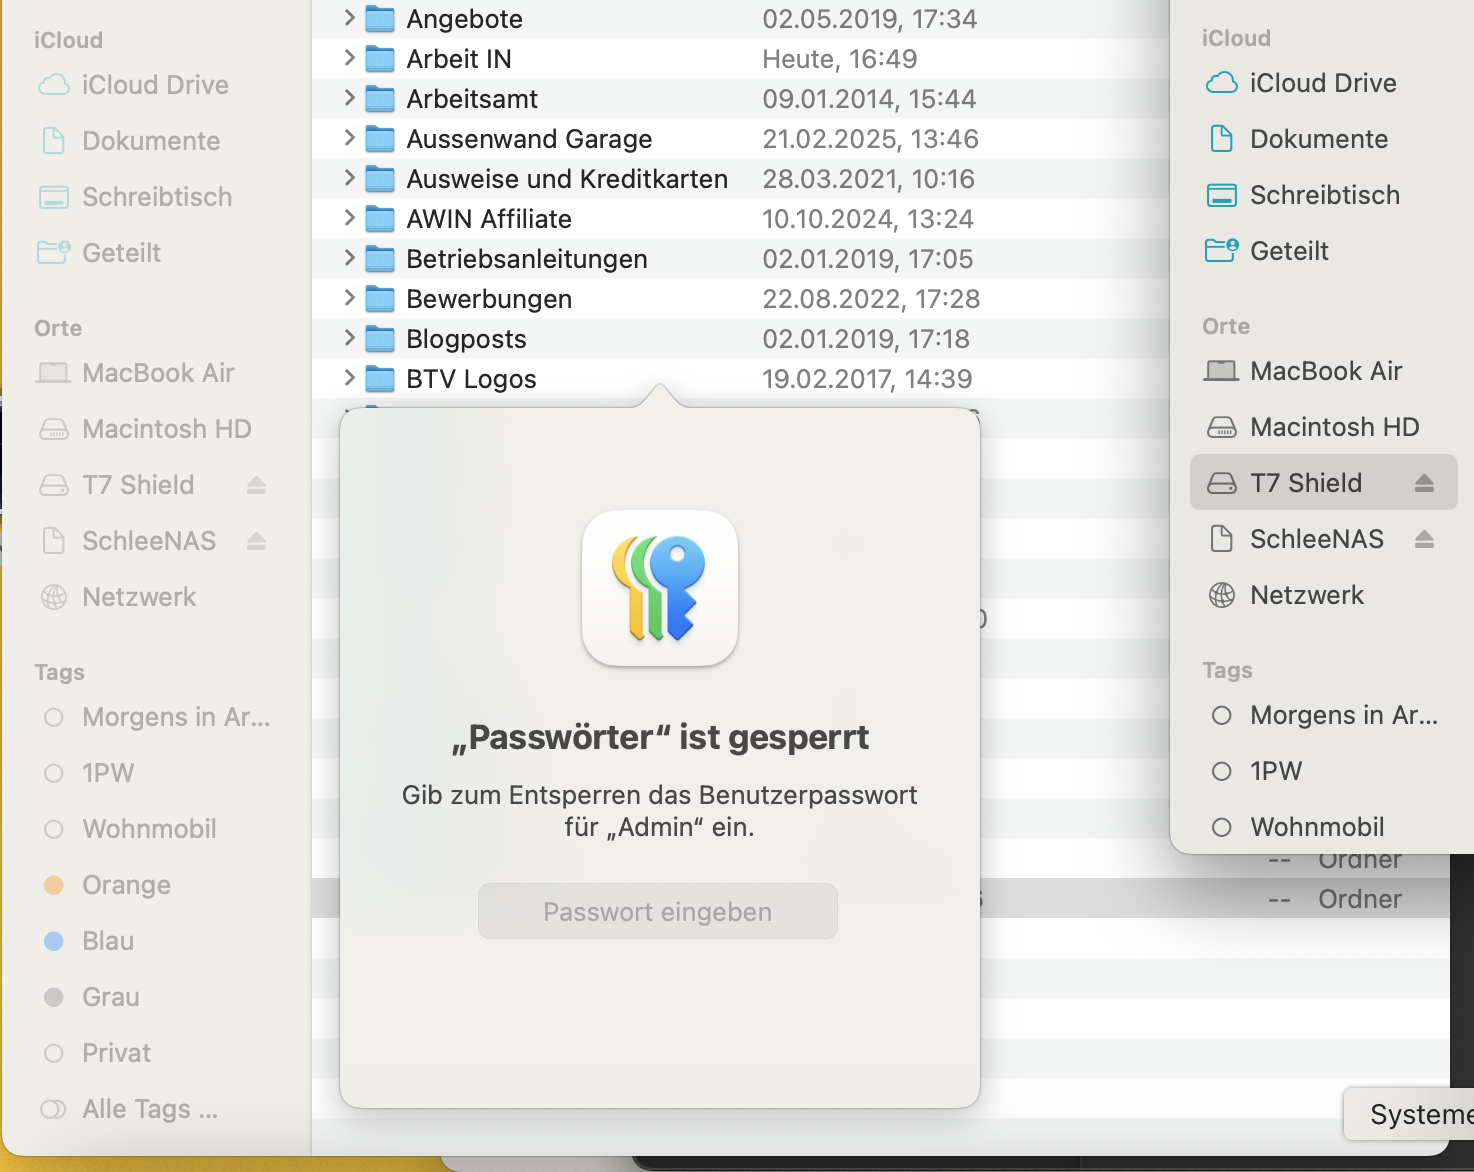Open SchleeNAS in the dimmed left sidebar
The height and width of the screenshot is (1172, 1474).
point(128,541)
